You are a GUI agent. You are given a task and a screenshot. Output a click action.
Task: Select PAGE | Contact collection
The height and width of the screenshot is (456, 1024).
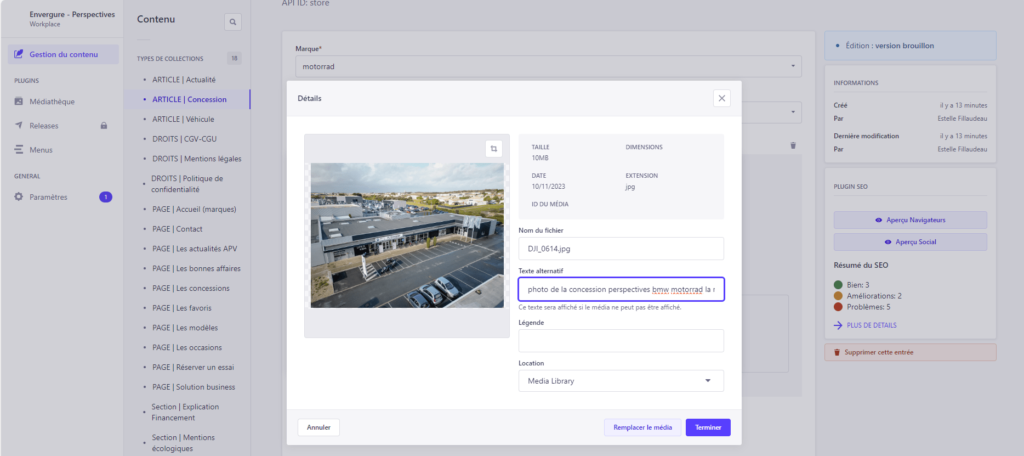[177, 229]
